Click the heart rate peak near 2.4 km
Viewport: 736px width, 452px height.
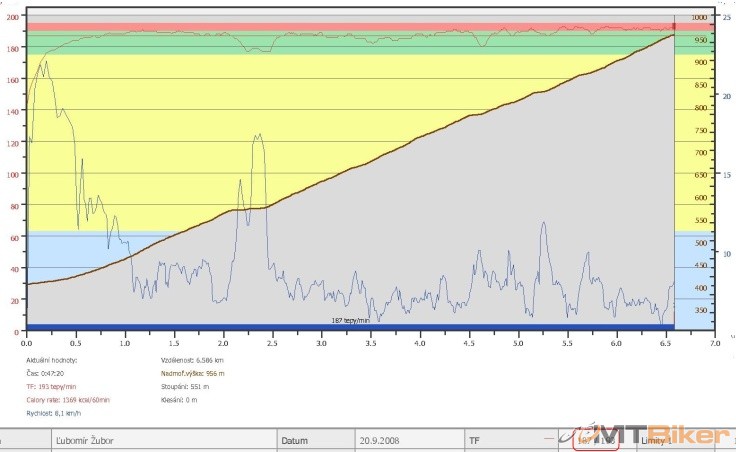(x=258, y=135)
